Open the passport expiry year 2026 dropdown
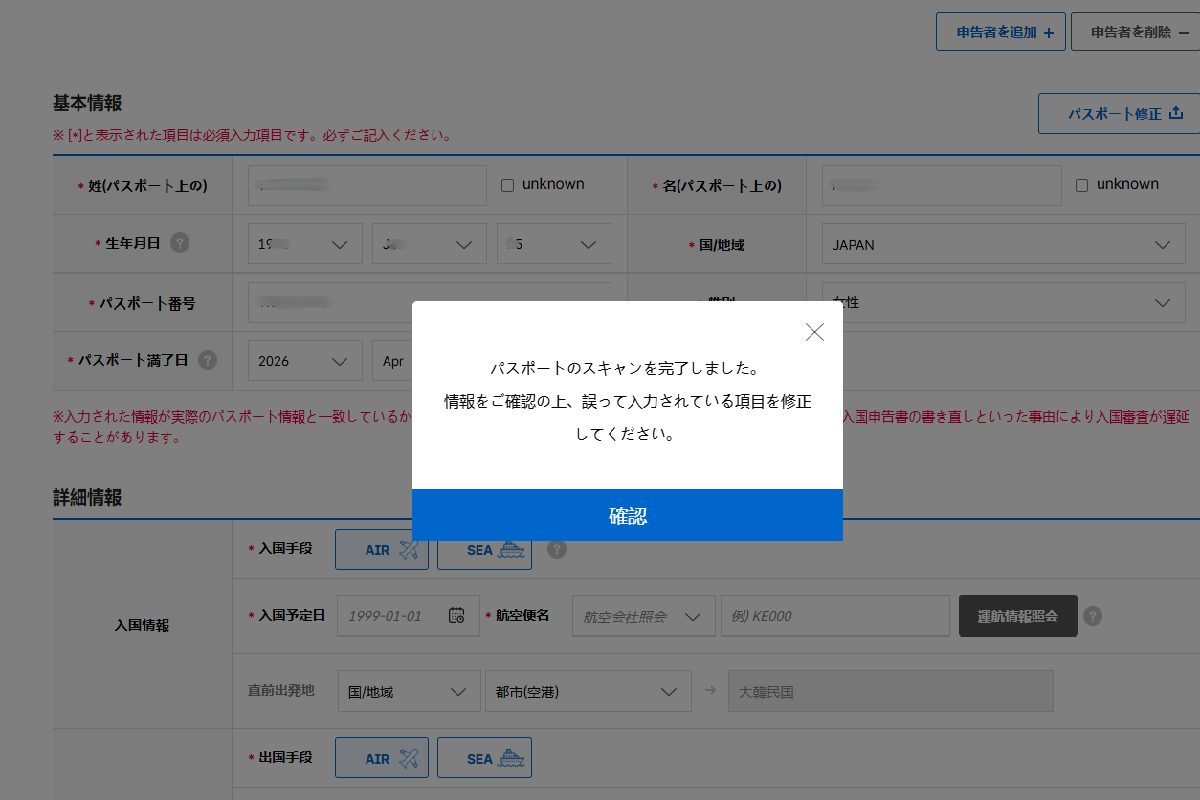The width and height of the screenshot is (1200, 800). pos(305,361)
